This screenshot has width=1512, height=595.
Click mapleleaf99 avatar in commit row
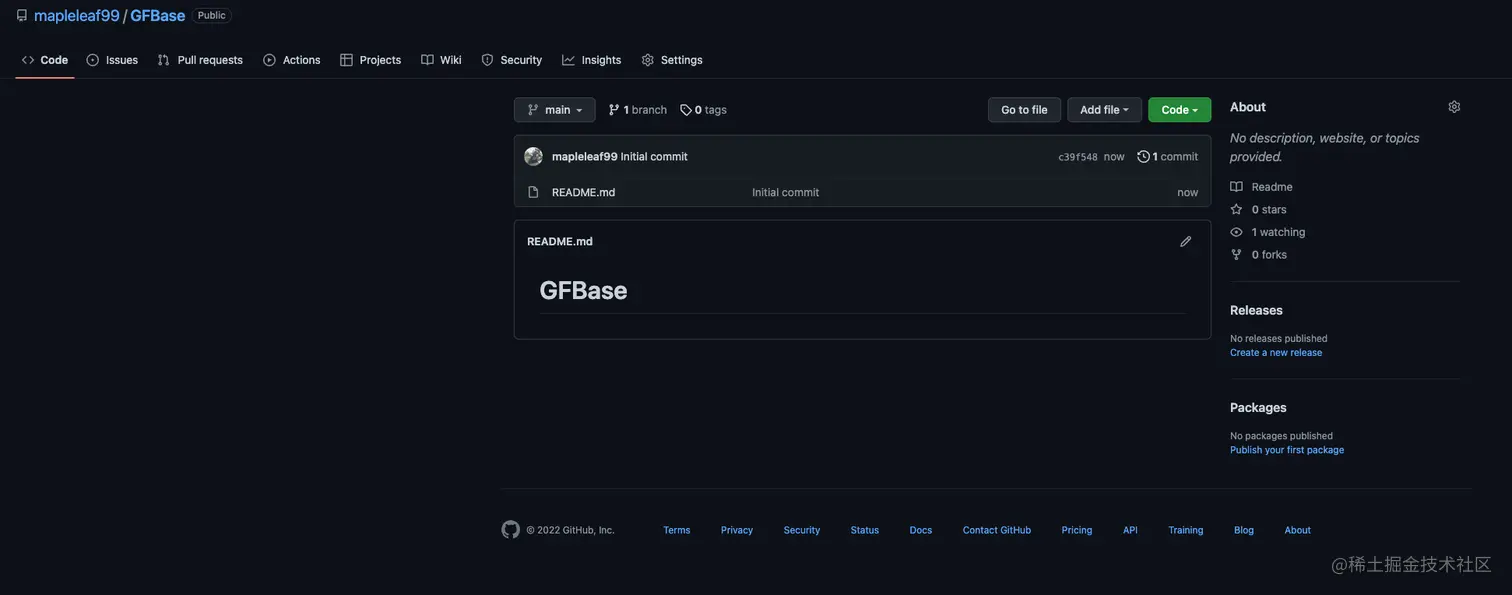coord(533,156)
